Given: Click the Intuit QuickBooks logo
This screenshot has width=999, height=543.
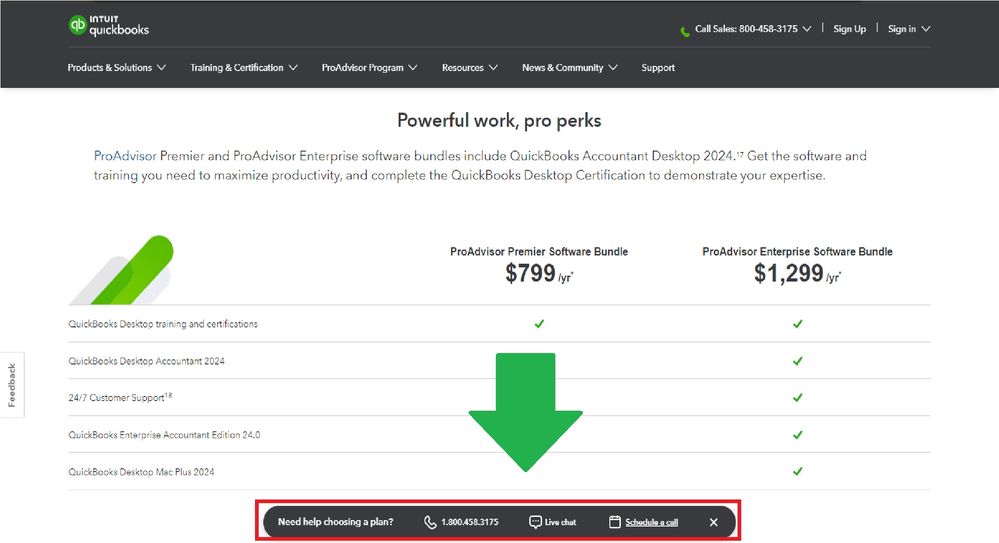Looking at the screenshot, I should [x=108, y=26].
